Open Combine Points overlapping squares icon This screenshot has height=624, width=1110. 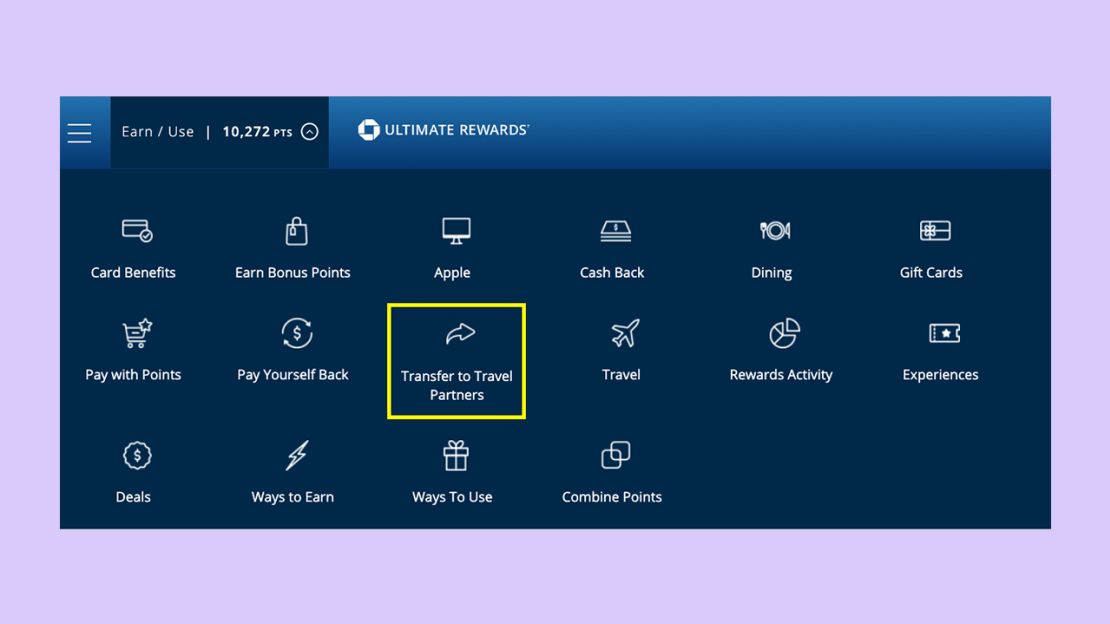coord(615,455)
